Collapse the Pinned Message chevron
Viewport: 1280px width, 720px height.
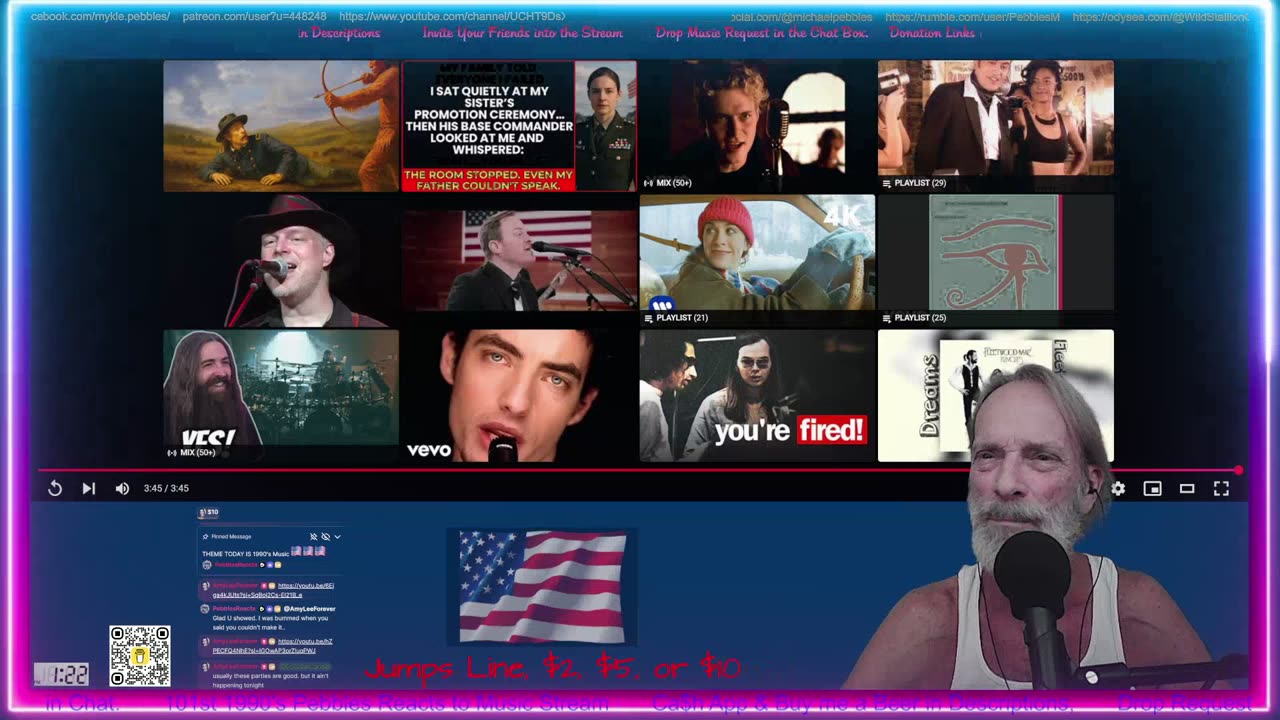coord(337,537)
